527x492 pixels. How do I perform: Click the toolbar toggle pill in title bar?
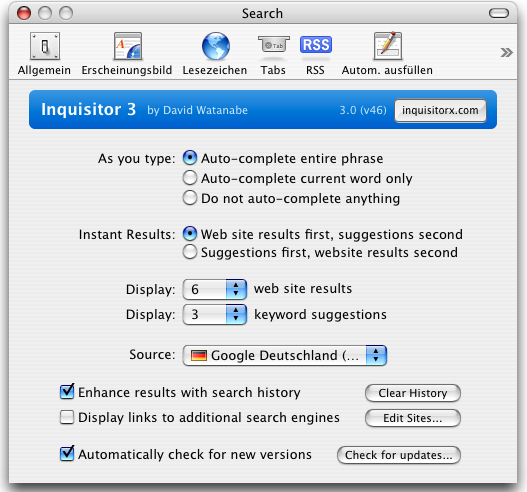click(499, 13)
